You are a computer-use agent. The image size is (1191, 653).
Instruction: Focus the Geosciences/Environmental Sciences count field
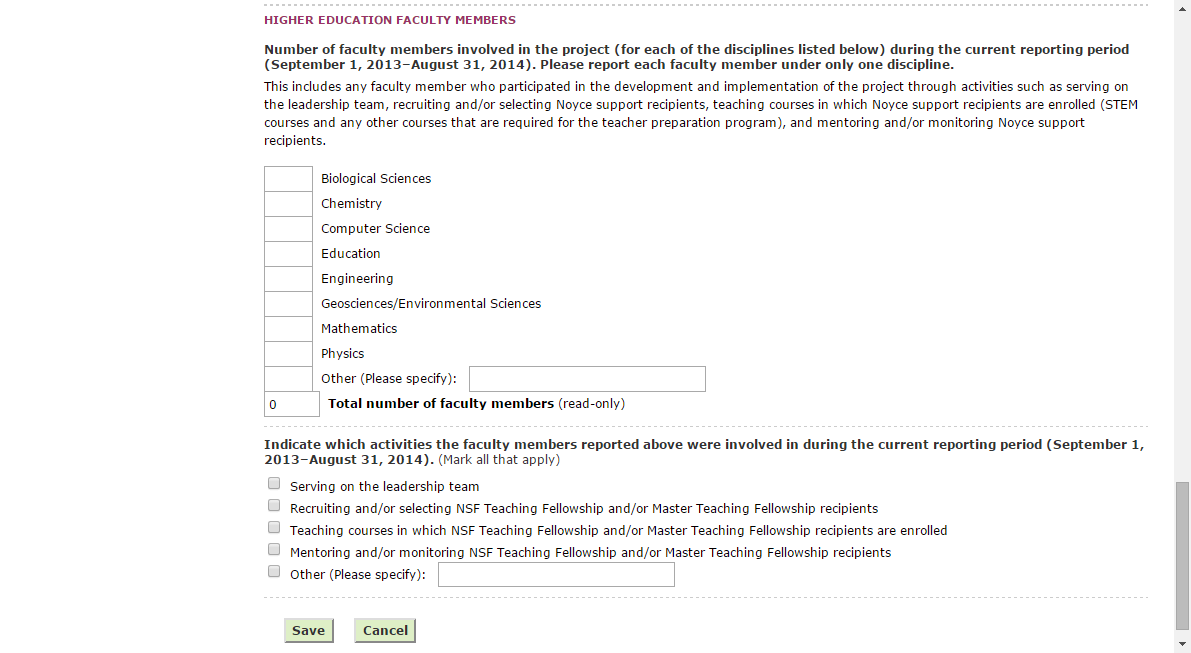coord(288,304)
